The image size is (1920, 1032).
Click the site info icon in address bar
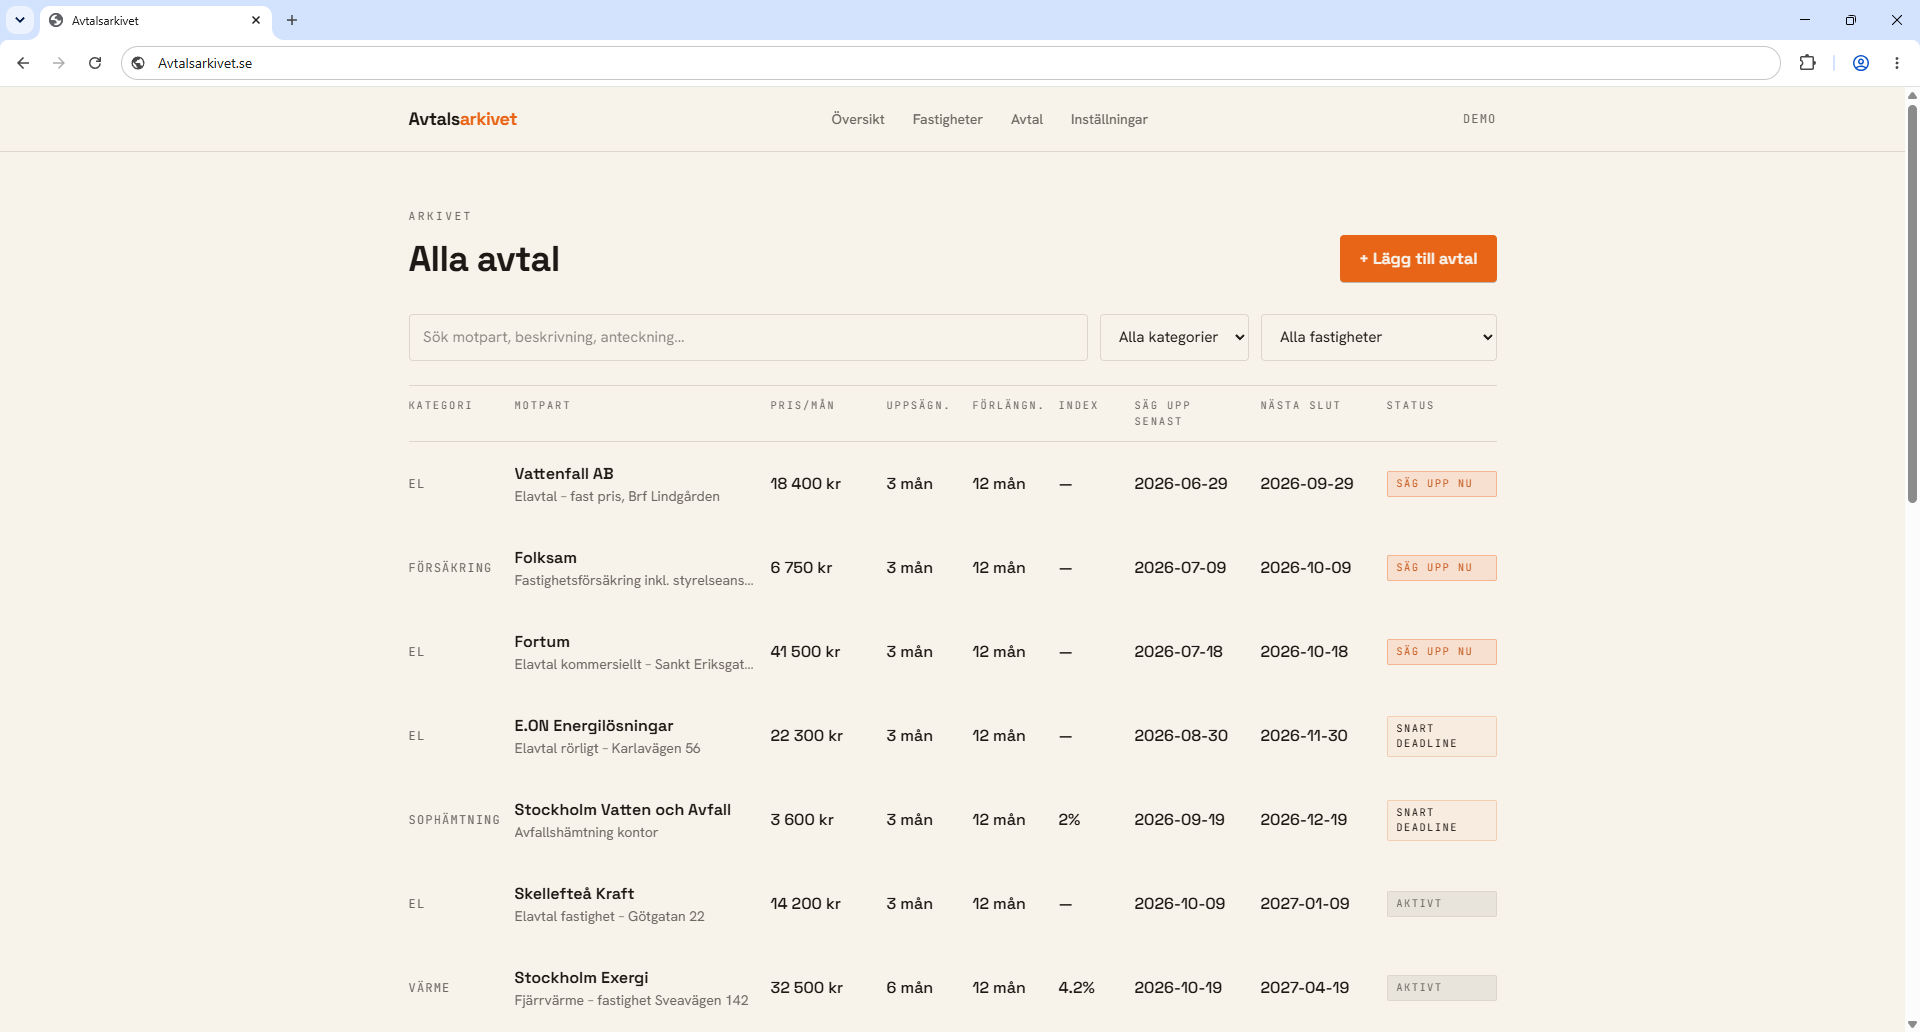coord(139,63)
